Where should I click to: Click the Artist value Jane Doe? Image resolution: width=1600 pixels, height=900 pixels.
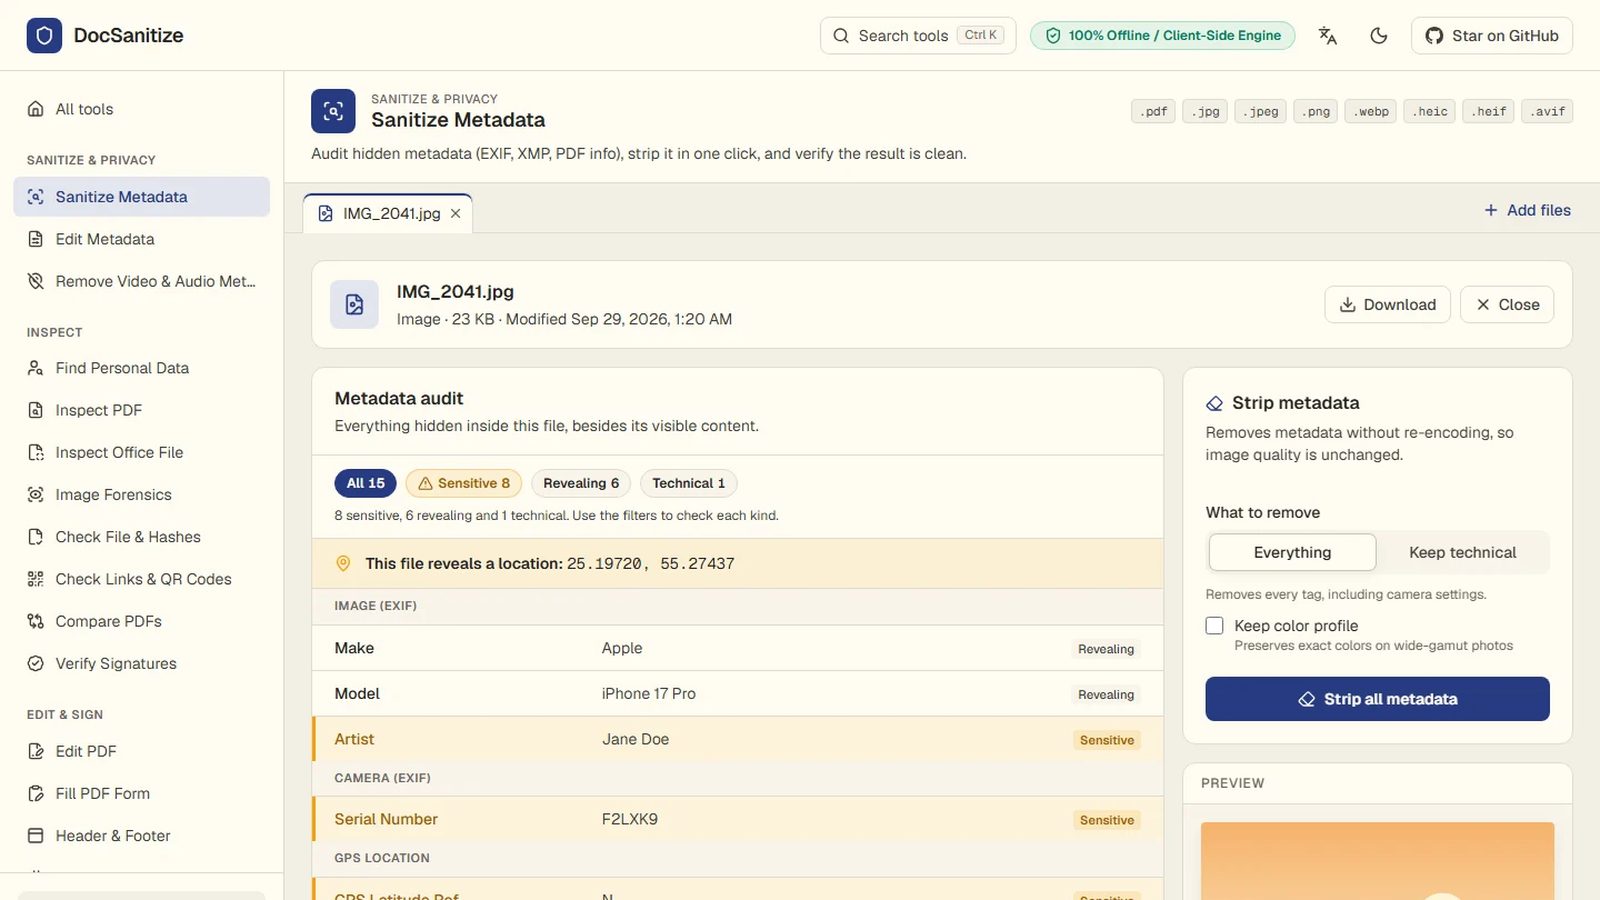635,739
